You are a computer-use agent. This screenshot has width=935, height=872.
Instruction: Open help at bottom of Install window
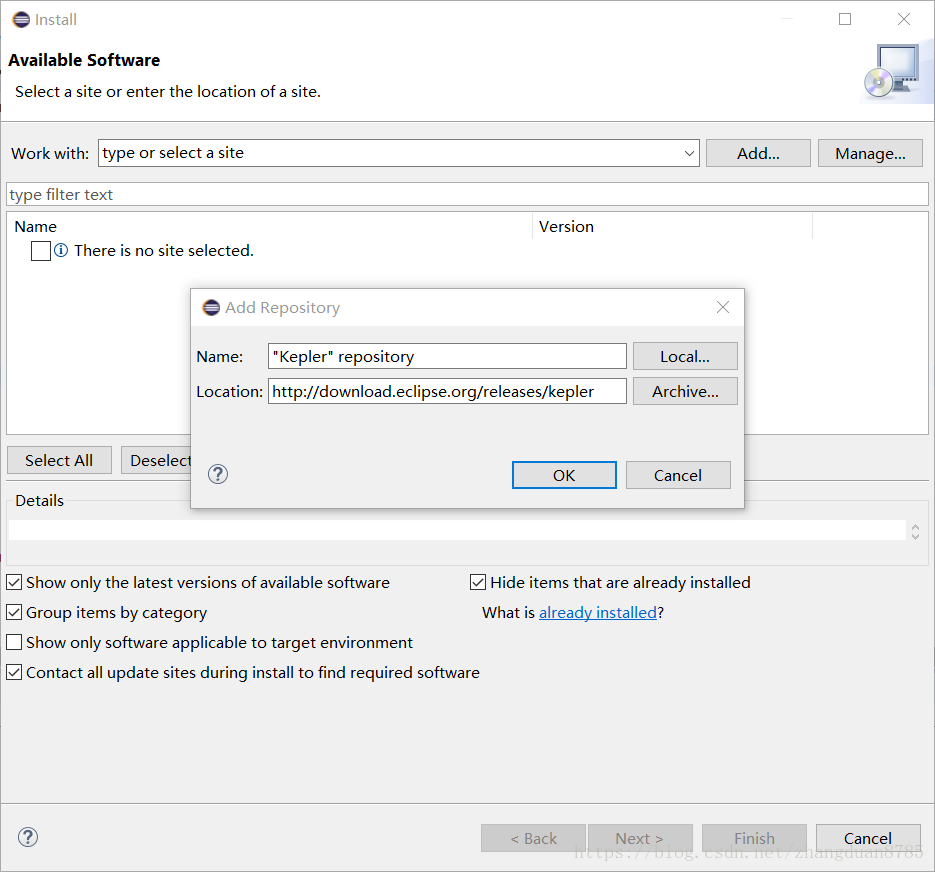pos(28,837)
